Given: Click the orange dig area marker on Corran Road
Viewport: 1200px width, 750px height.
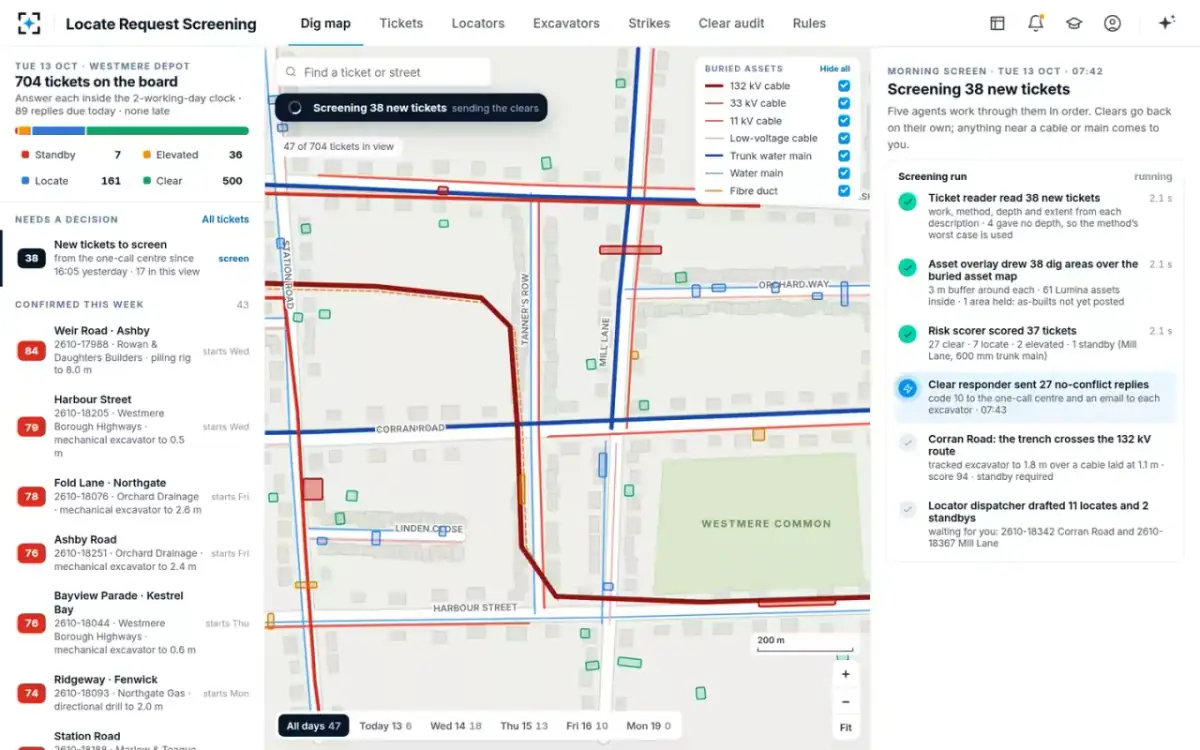Looking at the screenshot, I should (758, 434).
